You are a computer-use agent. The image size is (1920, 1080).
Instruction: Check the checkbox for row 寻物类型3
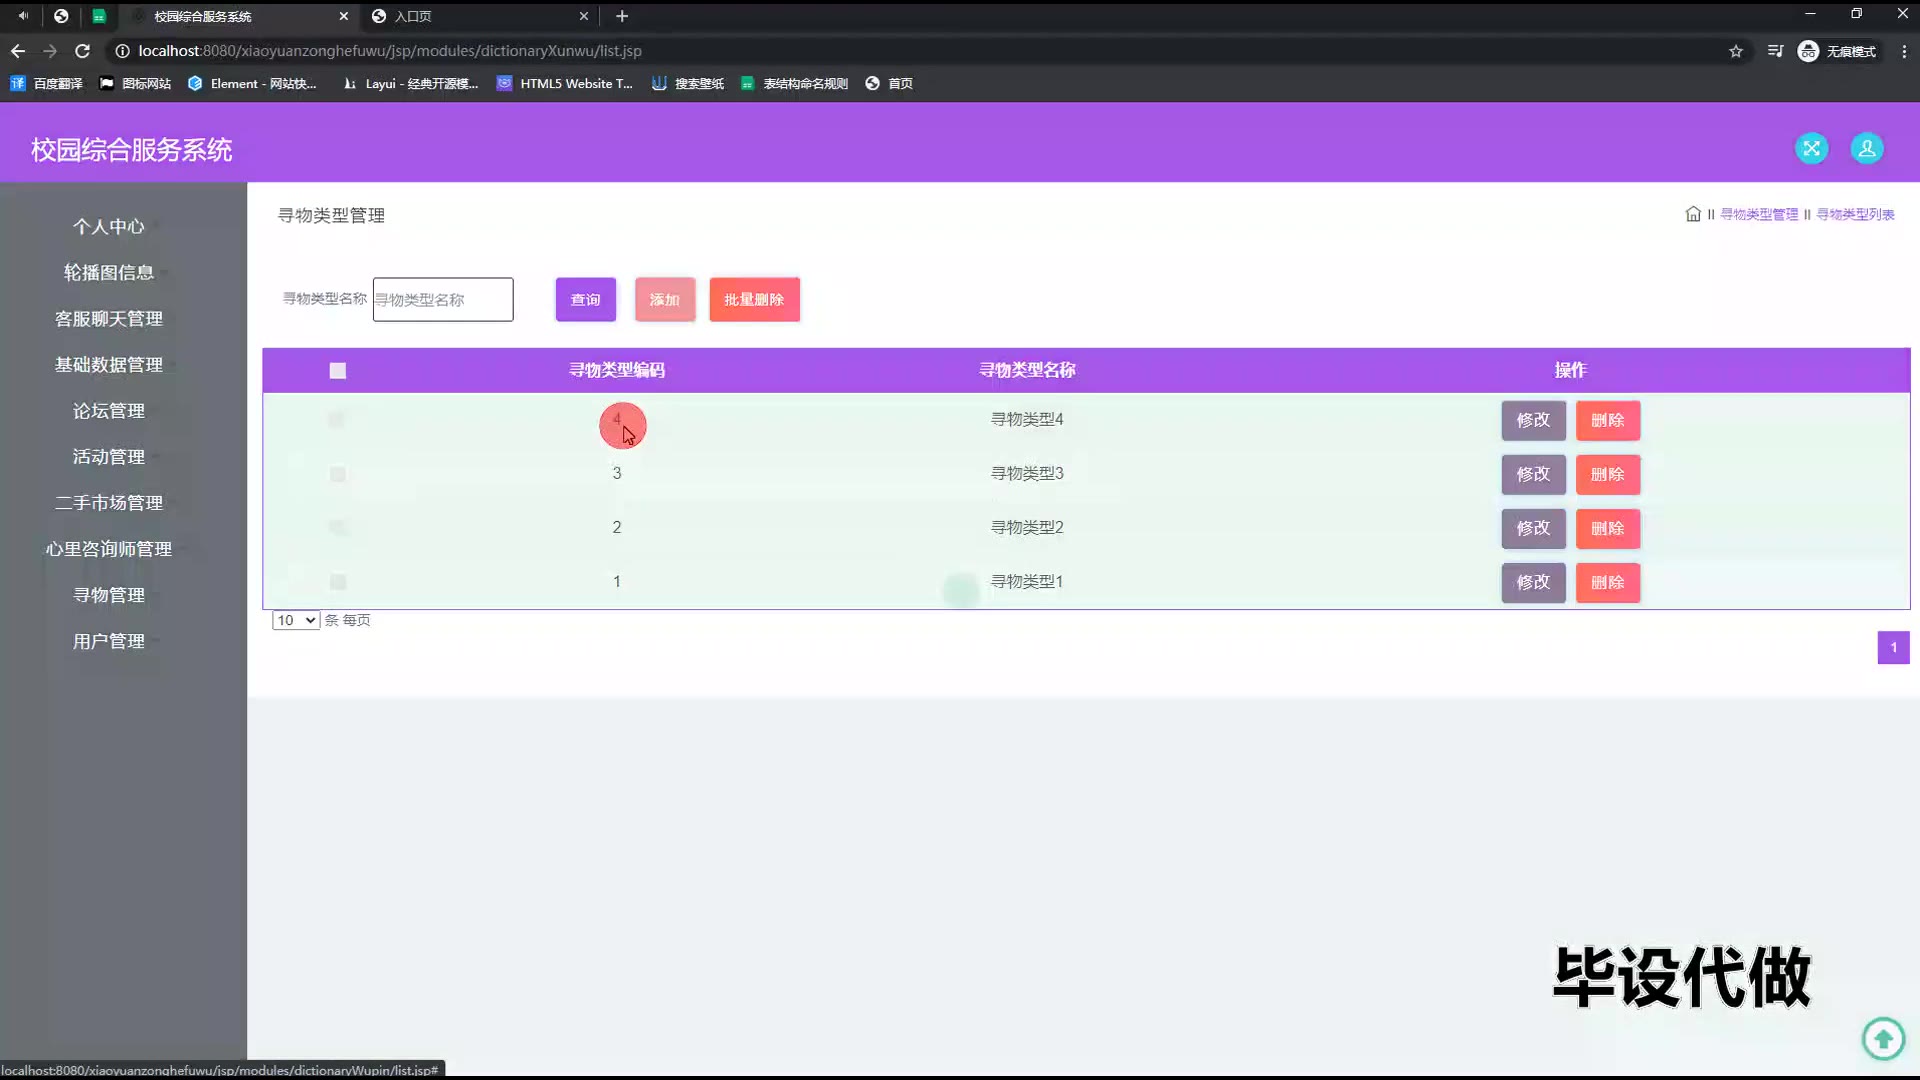pos(338,474)
